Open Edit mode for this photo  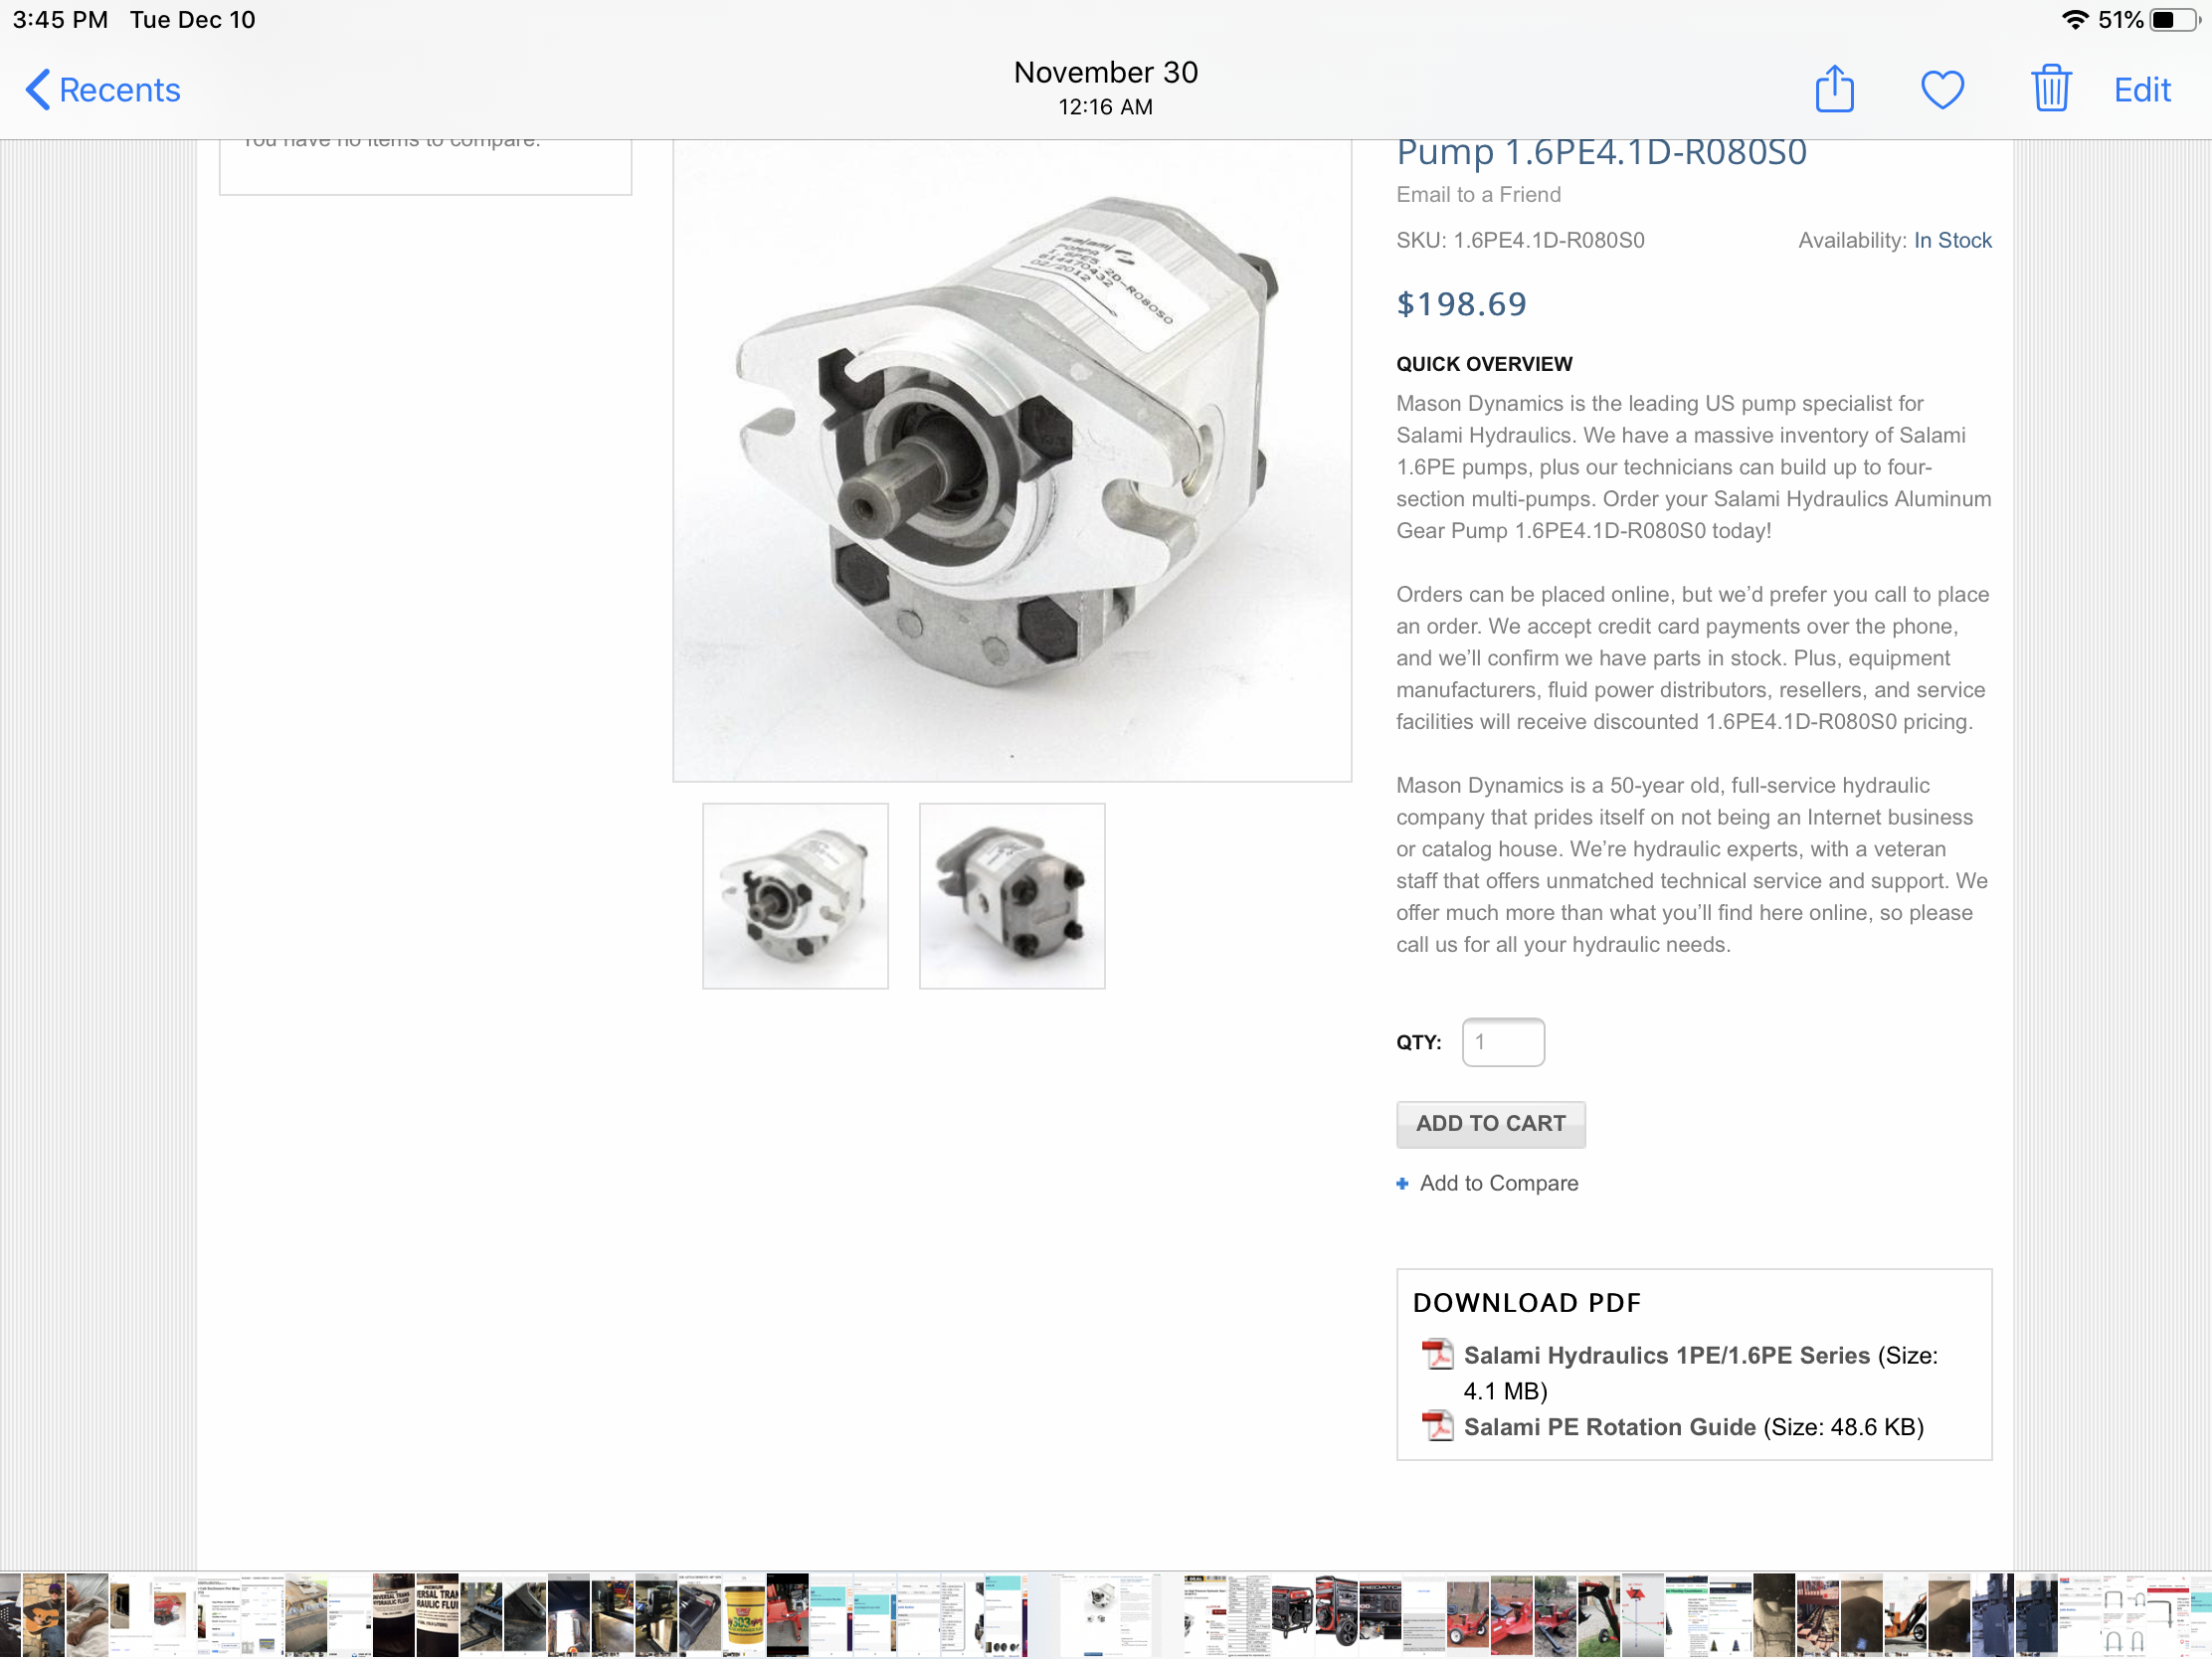pyautogui.click(x=2141, y=90)
